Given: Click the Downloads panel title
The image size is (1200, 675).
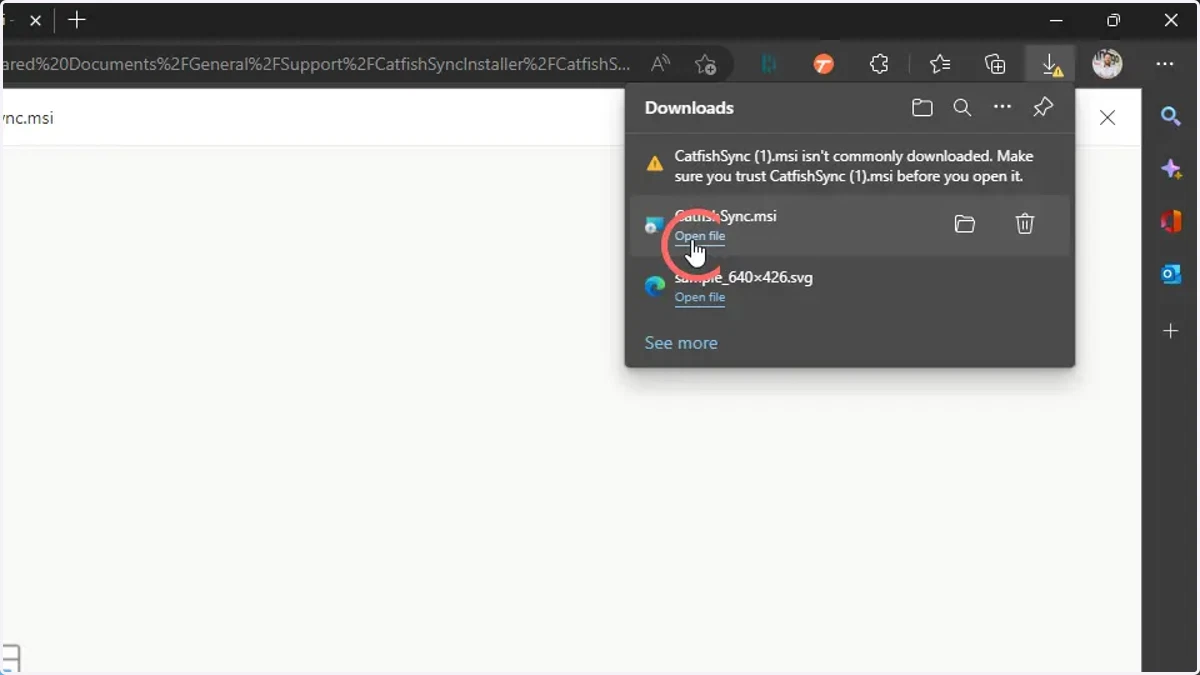Looking at the screenshot, I should pos(689,108).
